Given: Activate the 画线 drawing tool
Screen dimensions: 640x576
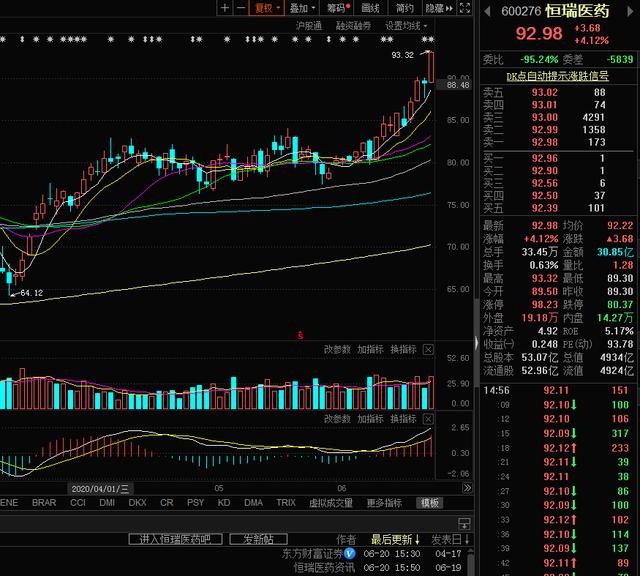Looking at the screenshot, I should click(370, 8).
